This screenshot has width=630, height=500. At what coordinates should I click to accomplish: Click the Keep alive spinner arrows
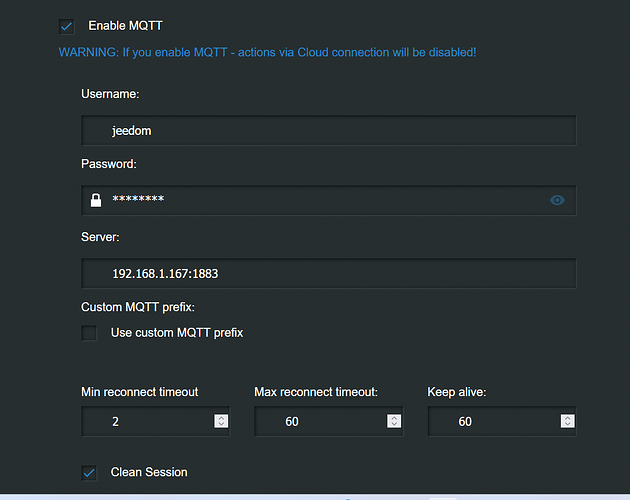[567, 422]
